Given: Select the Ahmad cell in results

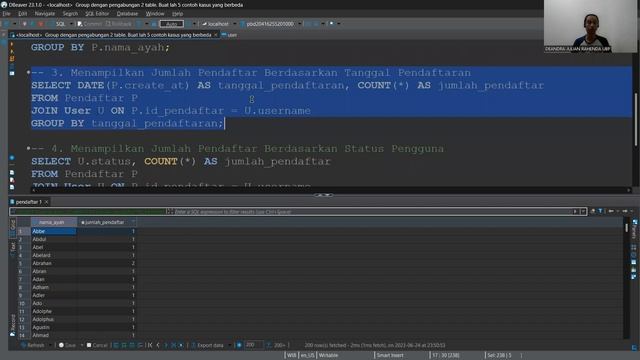Looking at the screenshot, I should click(x=53, y=335).
